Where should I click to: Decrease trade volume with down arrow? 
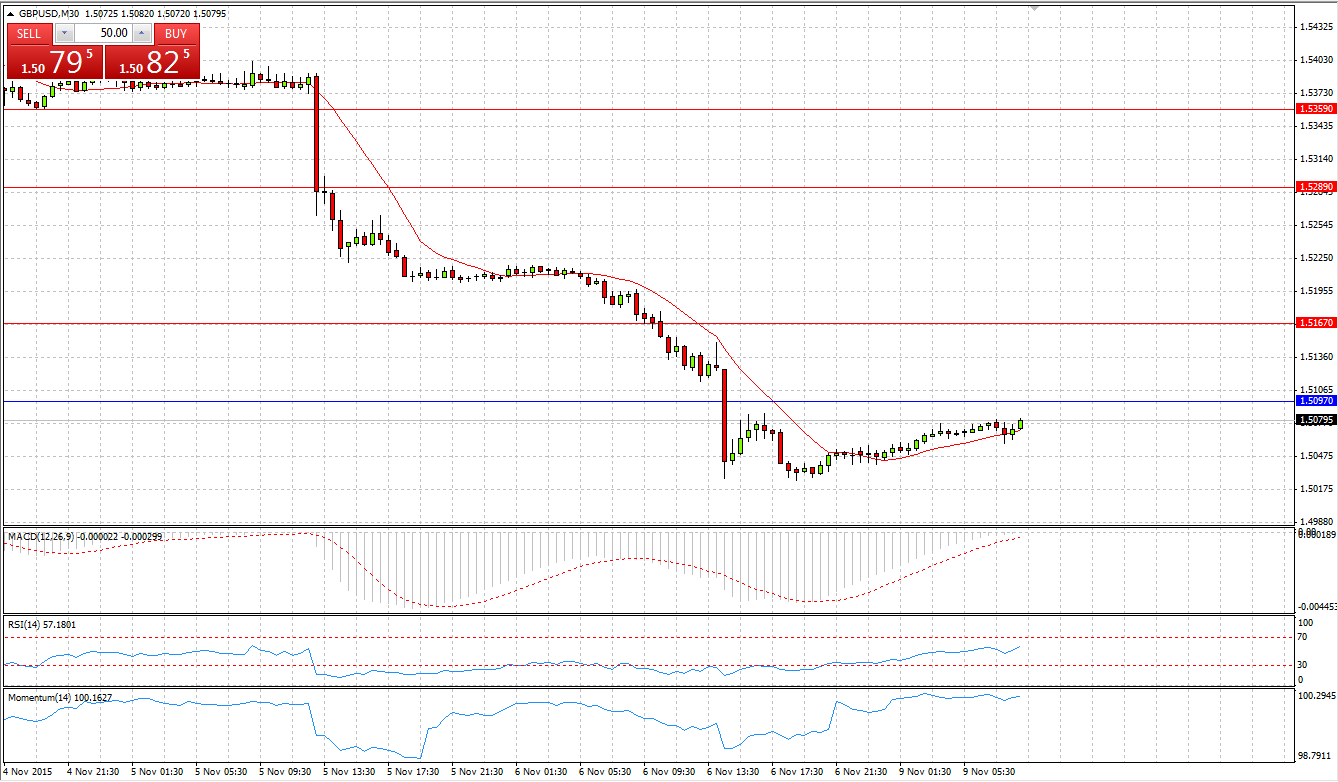64,33
